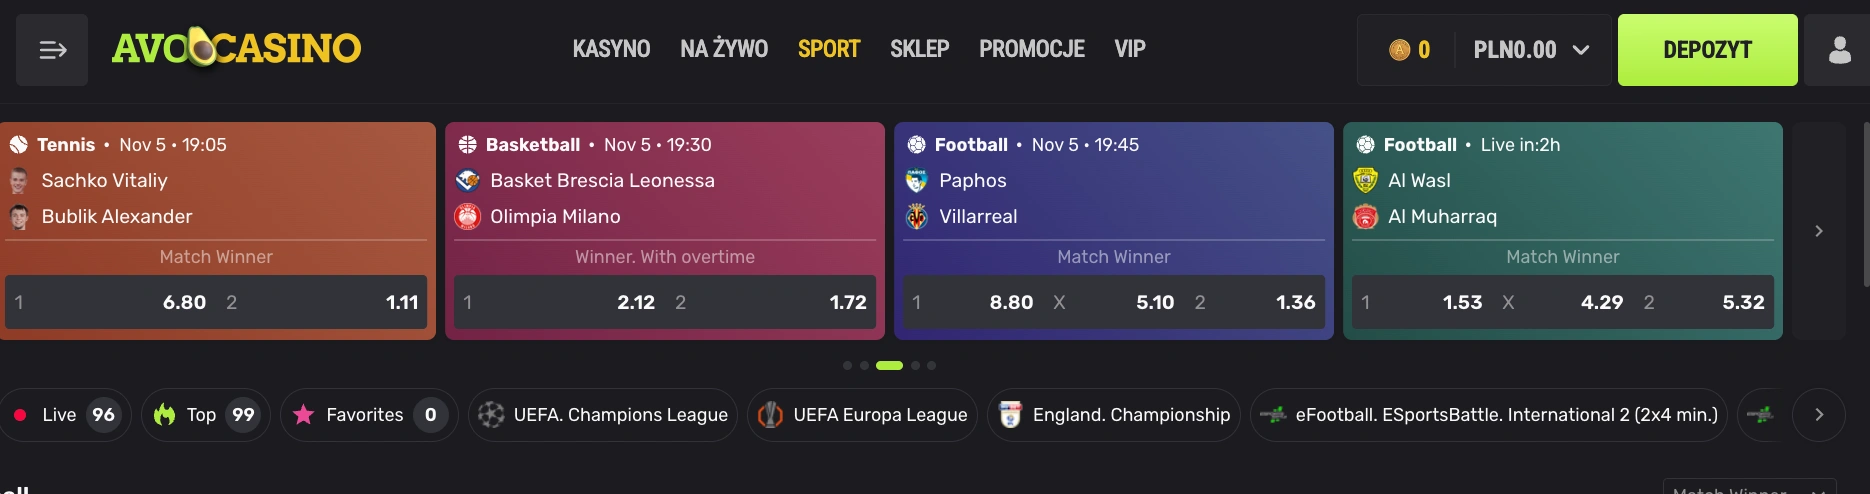1870x494 pixels.
Task: Select UEFA Europa League chip
Action: (x=862, y=415)
